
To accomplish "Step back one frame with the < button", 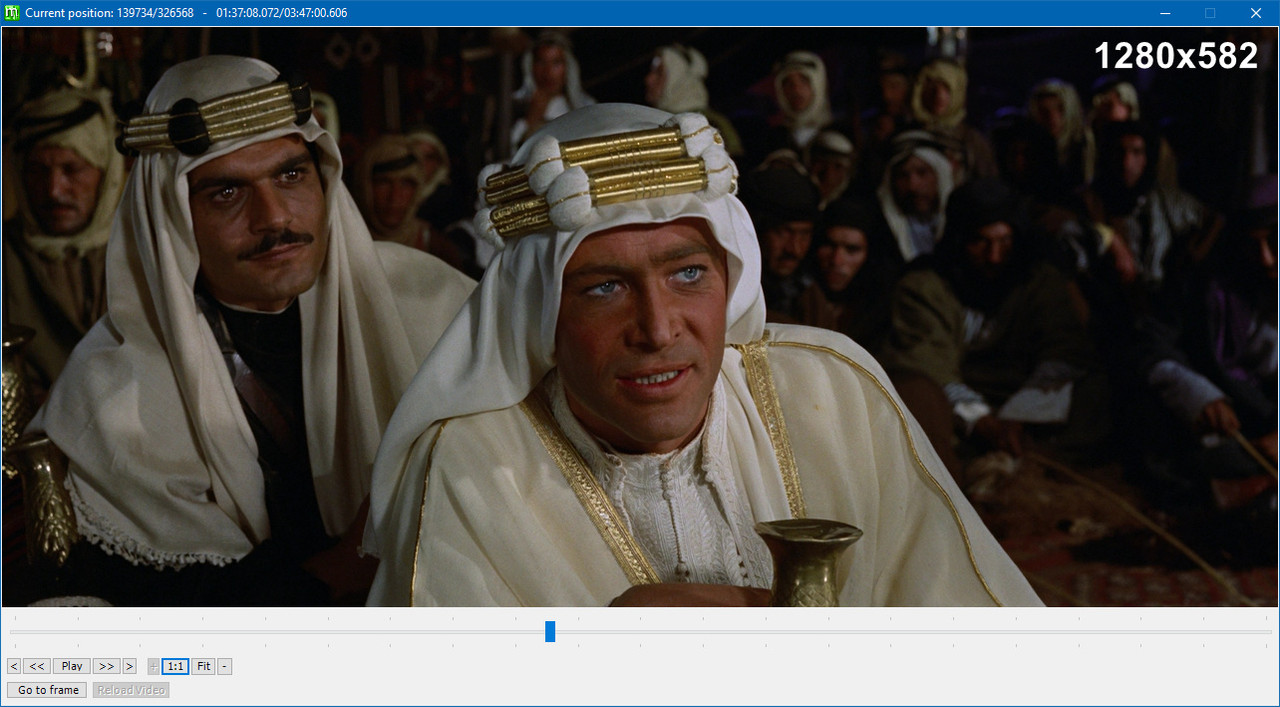I will (x=14, y=666).
